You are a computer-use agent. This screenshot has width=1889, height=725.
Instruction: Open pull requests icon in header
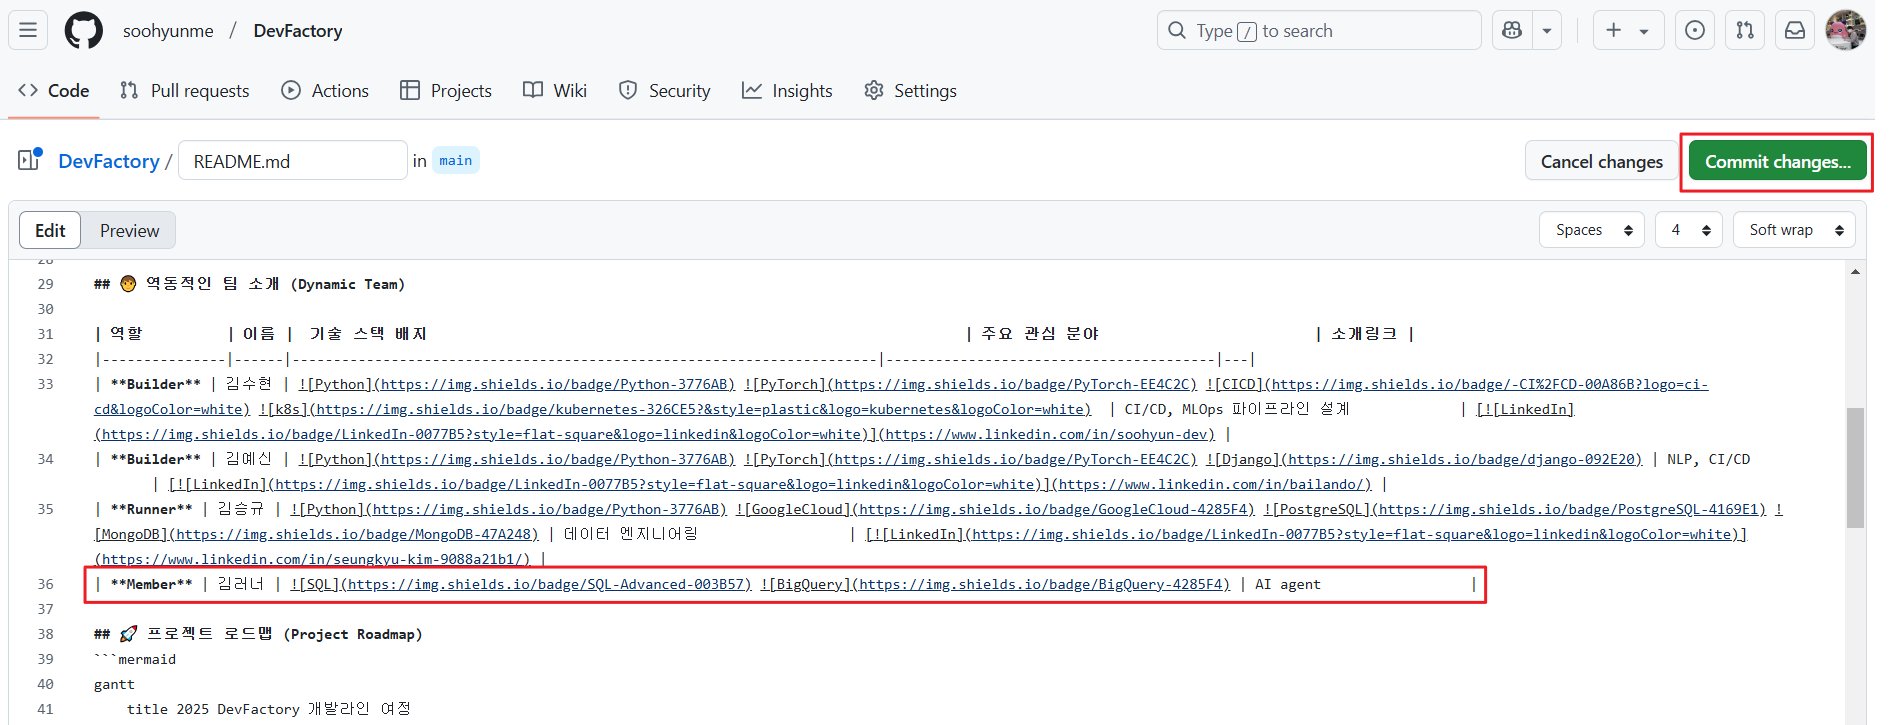[x=1745, y=30]
